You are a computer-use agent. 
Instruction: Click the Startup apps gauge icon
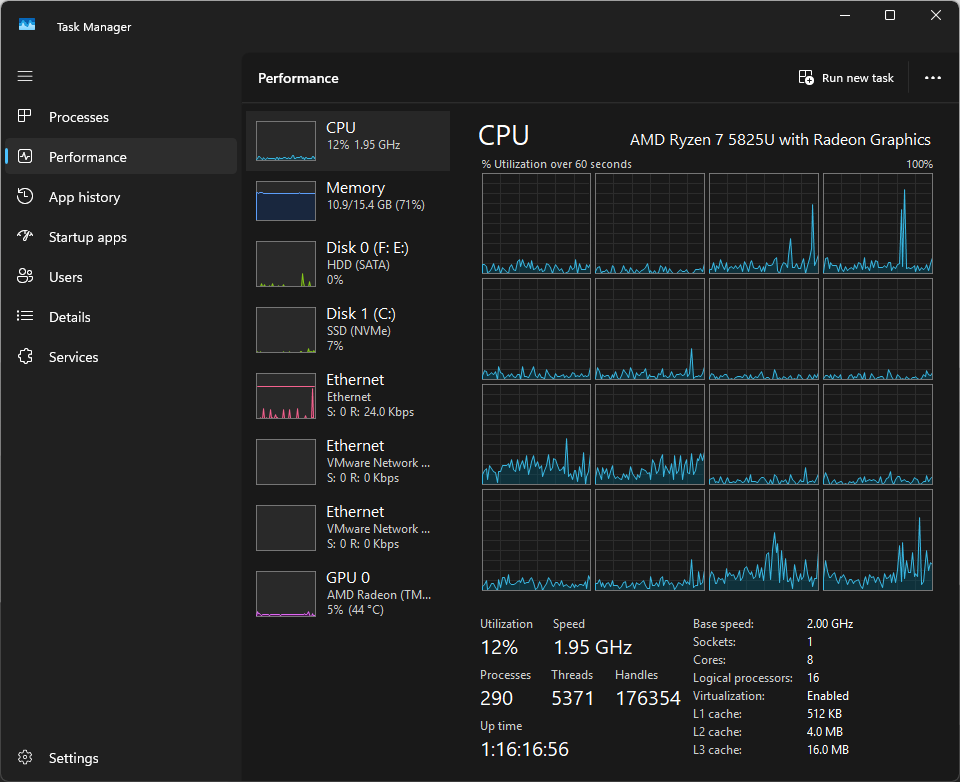[x=25, y=236]
